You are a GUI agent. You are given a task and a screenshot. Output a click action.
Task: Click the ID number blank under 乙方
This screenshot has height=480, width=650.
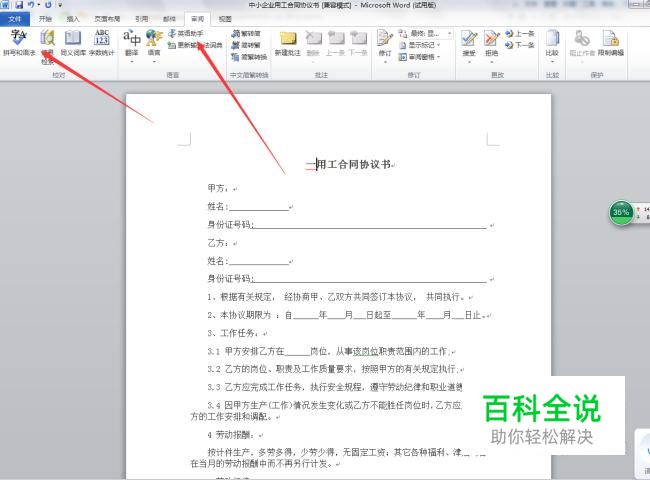(x=370, y=279)
